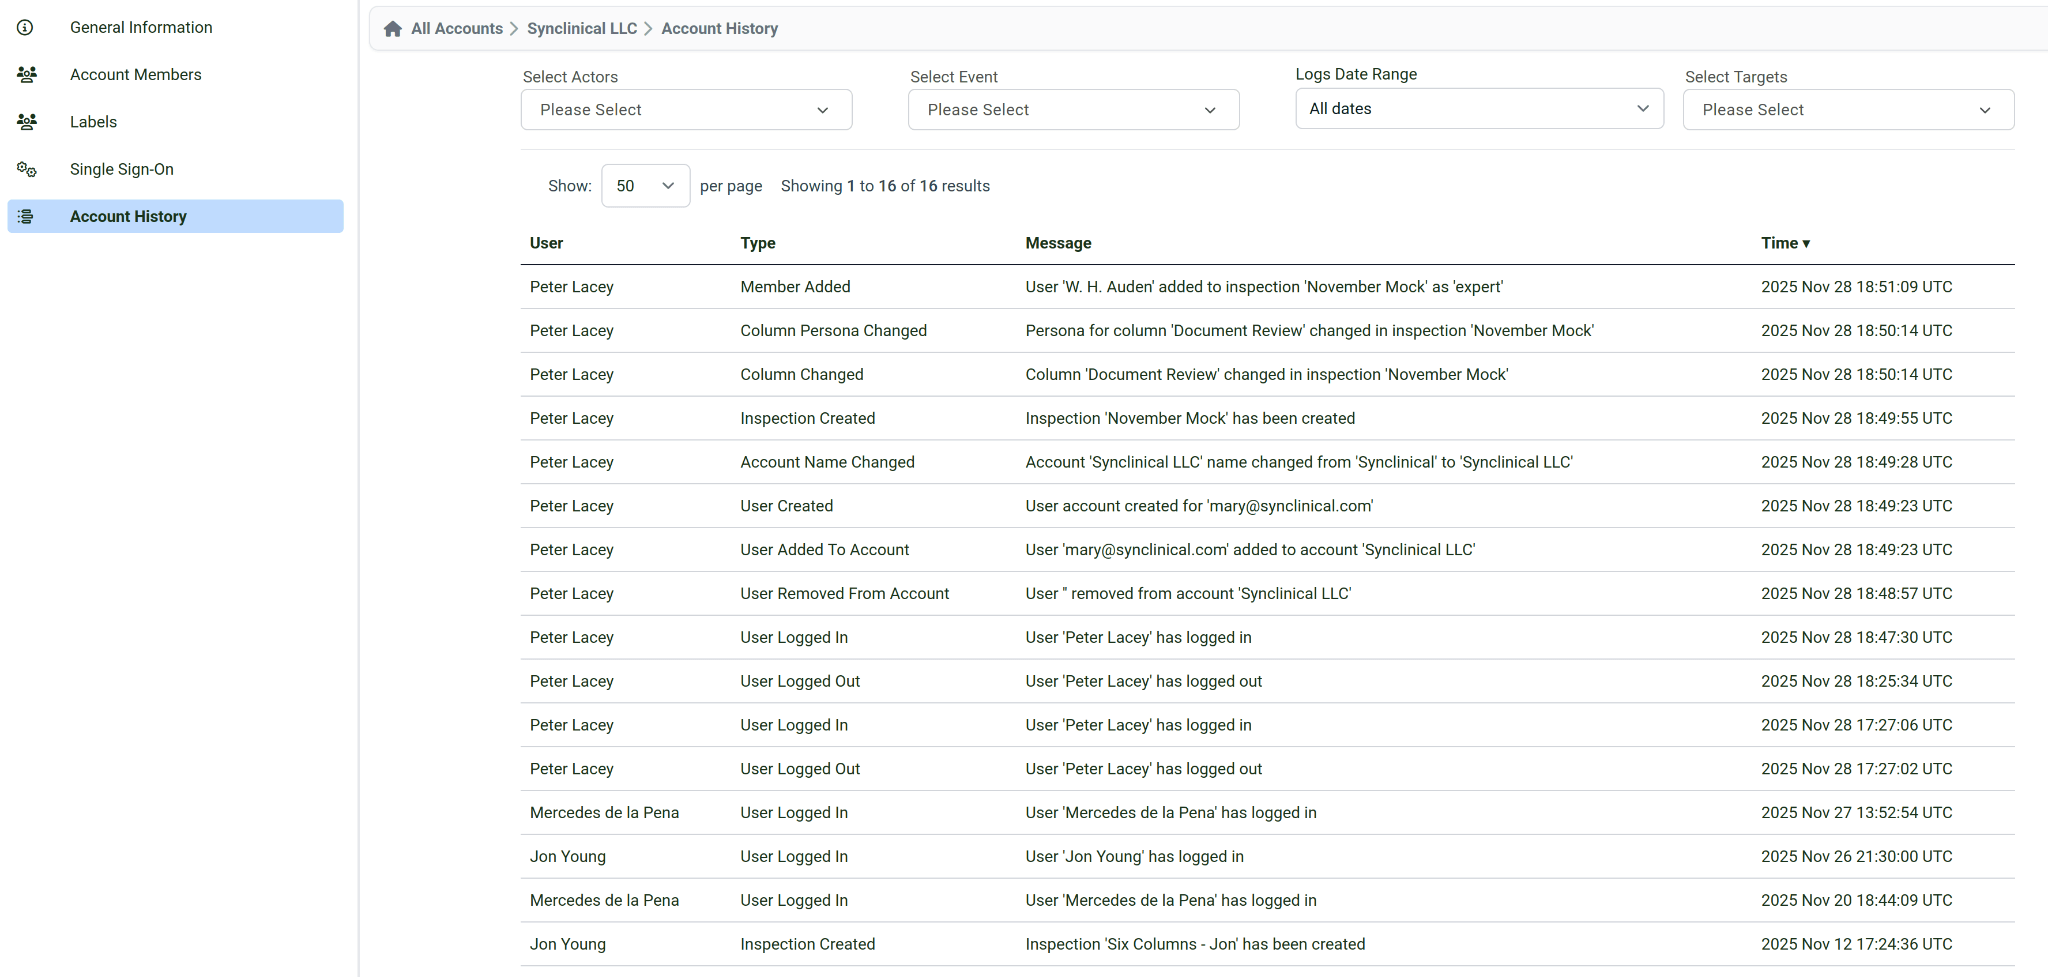Open the Select Targets dropdown
The height and width of the screenshot is (977, 2048).
(1848, 110)
